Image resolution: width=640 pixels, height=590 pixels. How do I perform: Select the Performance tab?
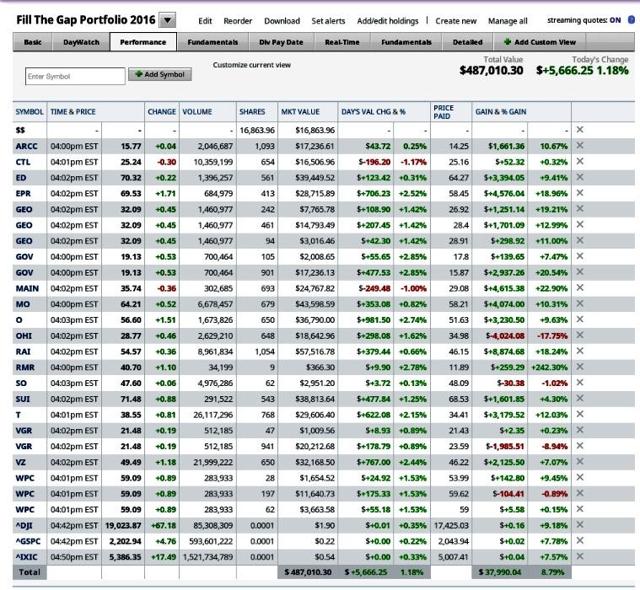click(143, 42)
